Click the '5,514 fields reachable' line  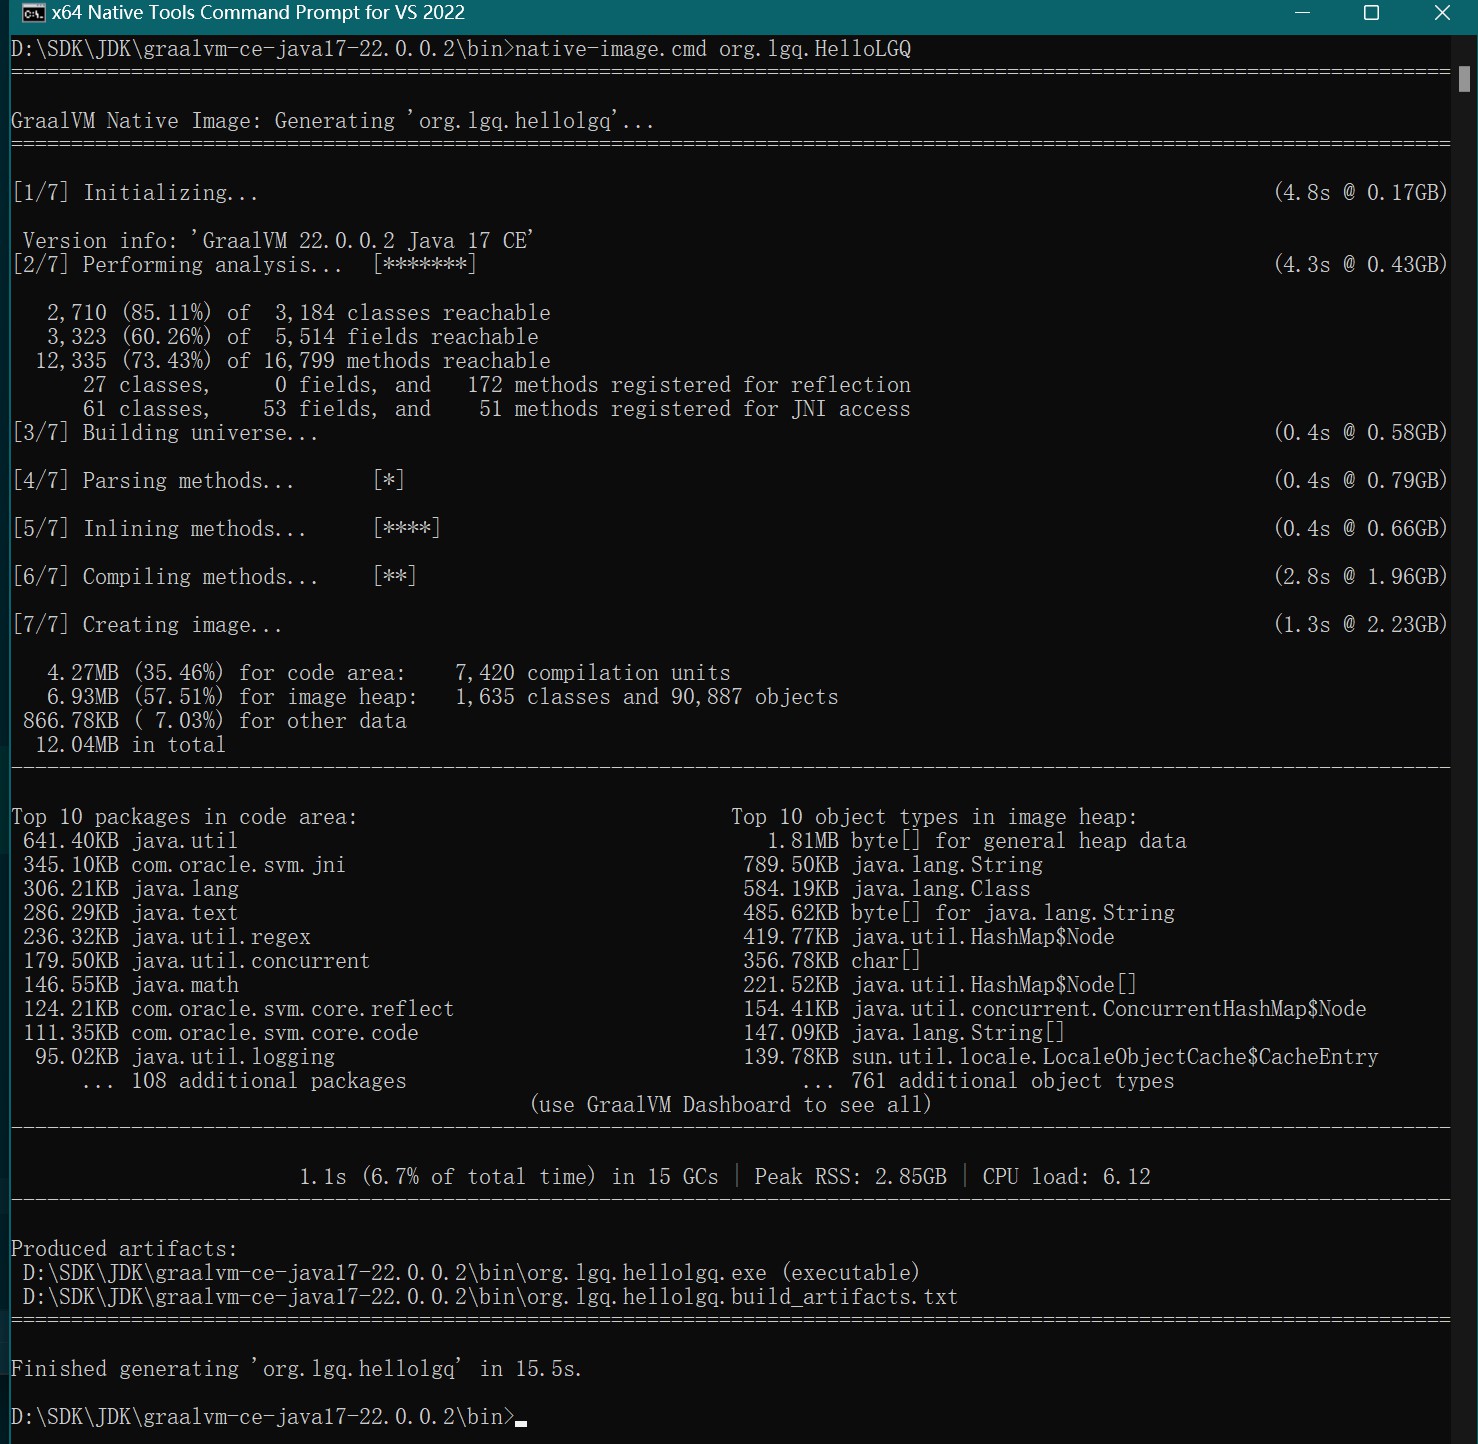[x=292, y=337]
